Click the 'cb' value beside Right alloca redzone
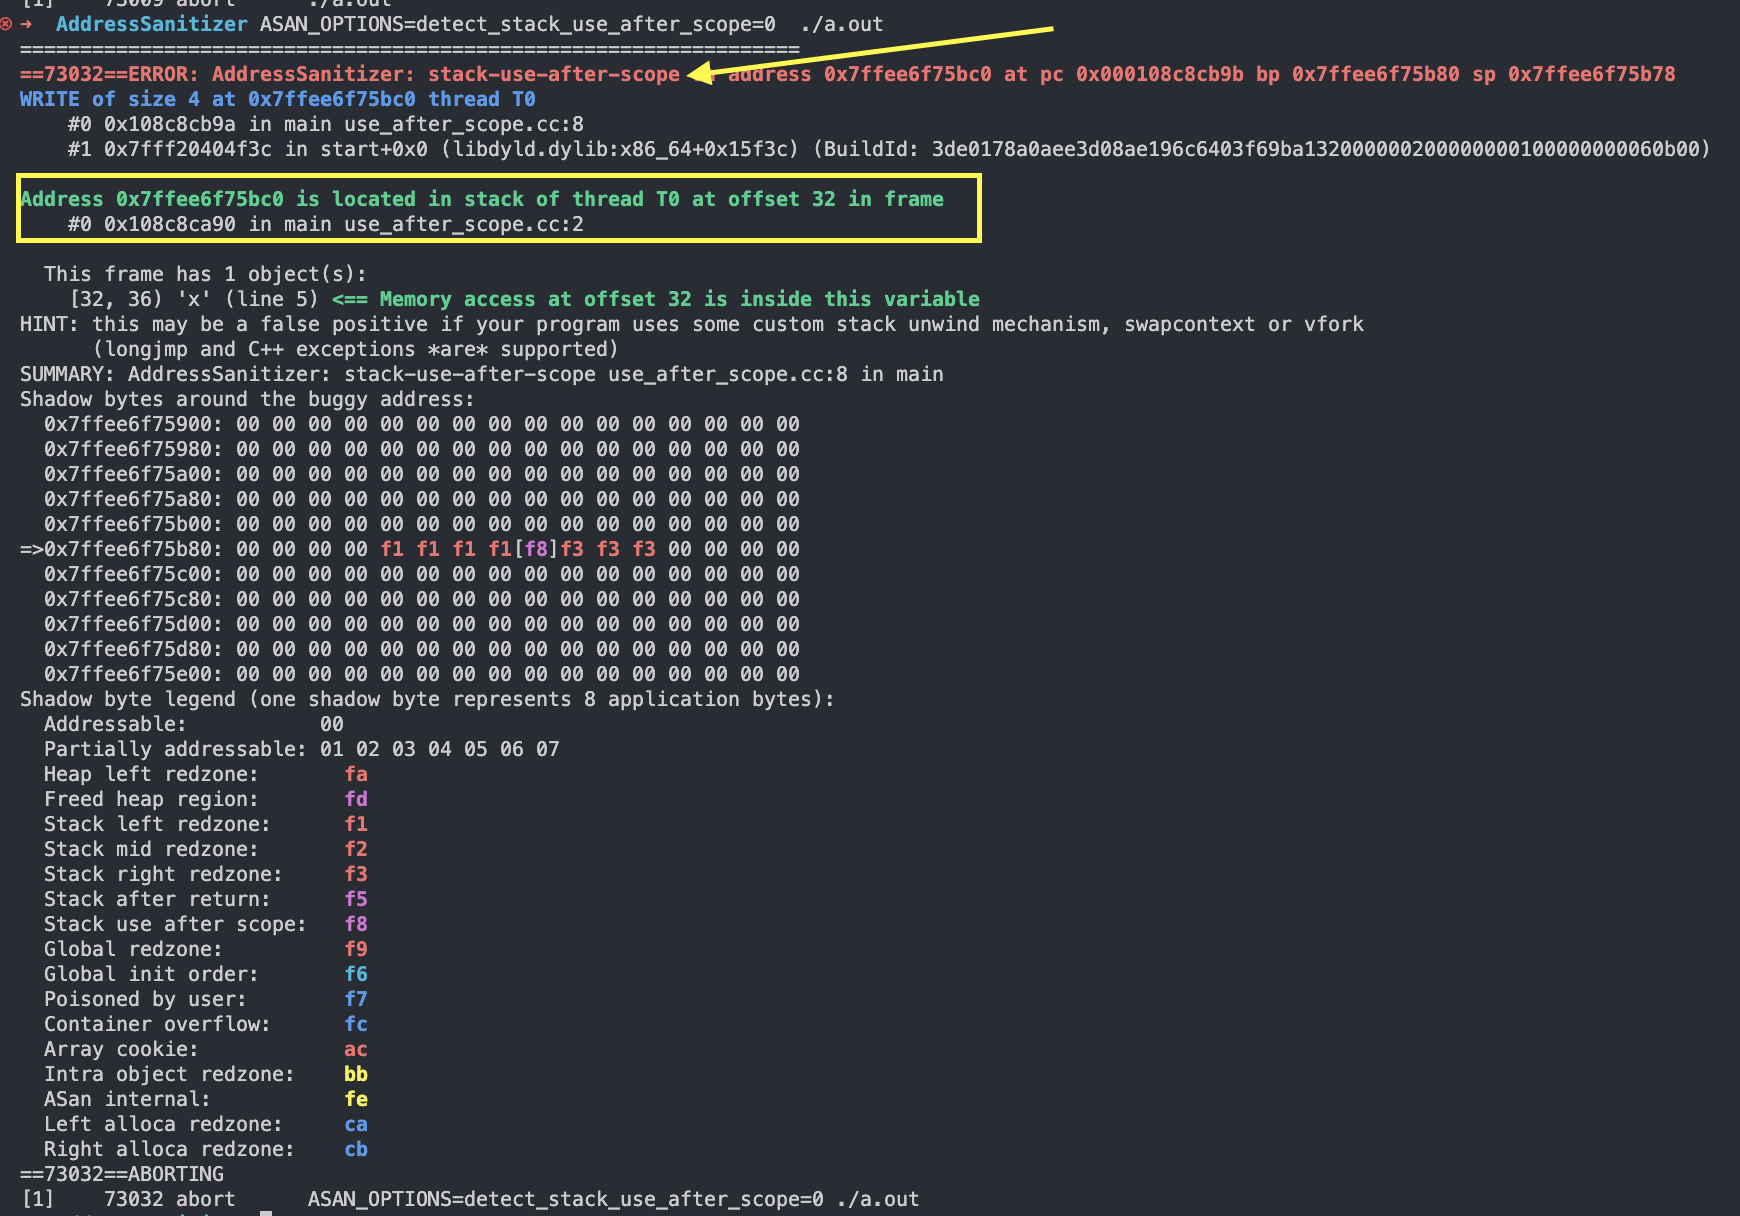Viewport: 1740px width, 1216px height. [x=356, y=1149]
